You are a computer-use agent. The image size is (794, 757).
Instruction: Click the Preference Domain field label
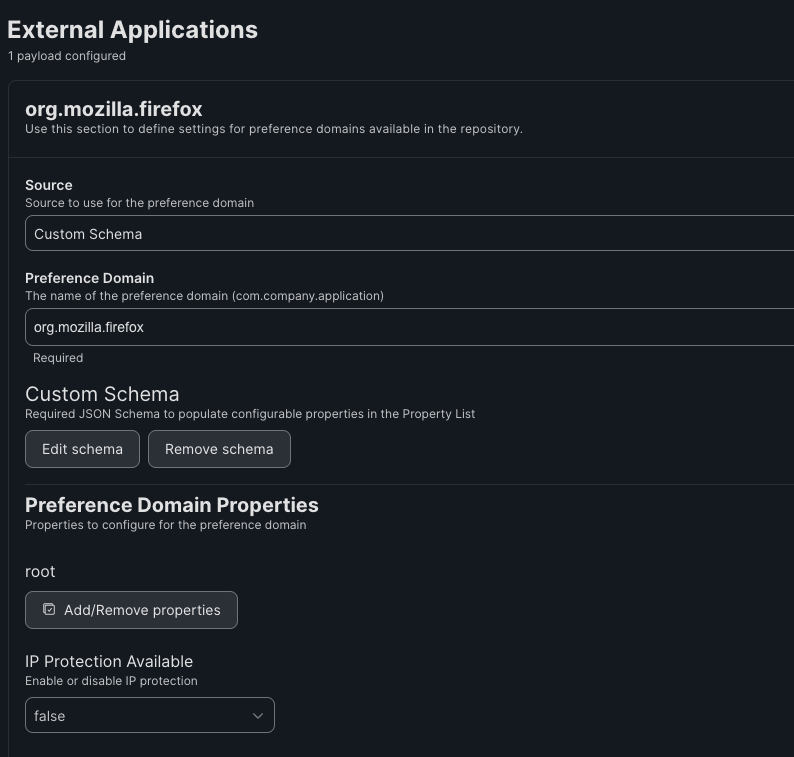coord(89,278)
